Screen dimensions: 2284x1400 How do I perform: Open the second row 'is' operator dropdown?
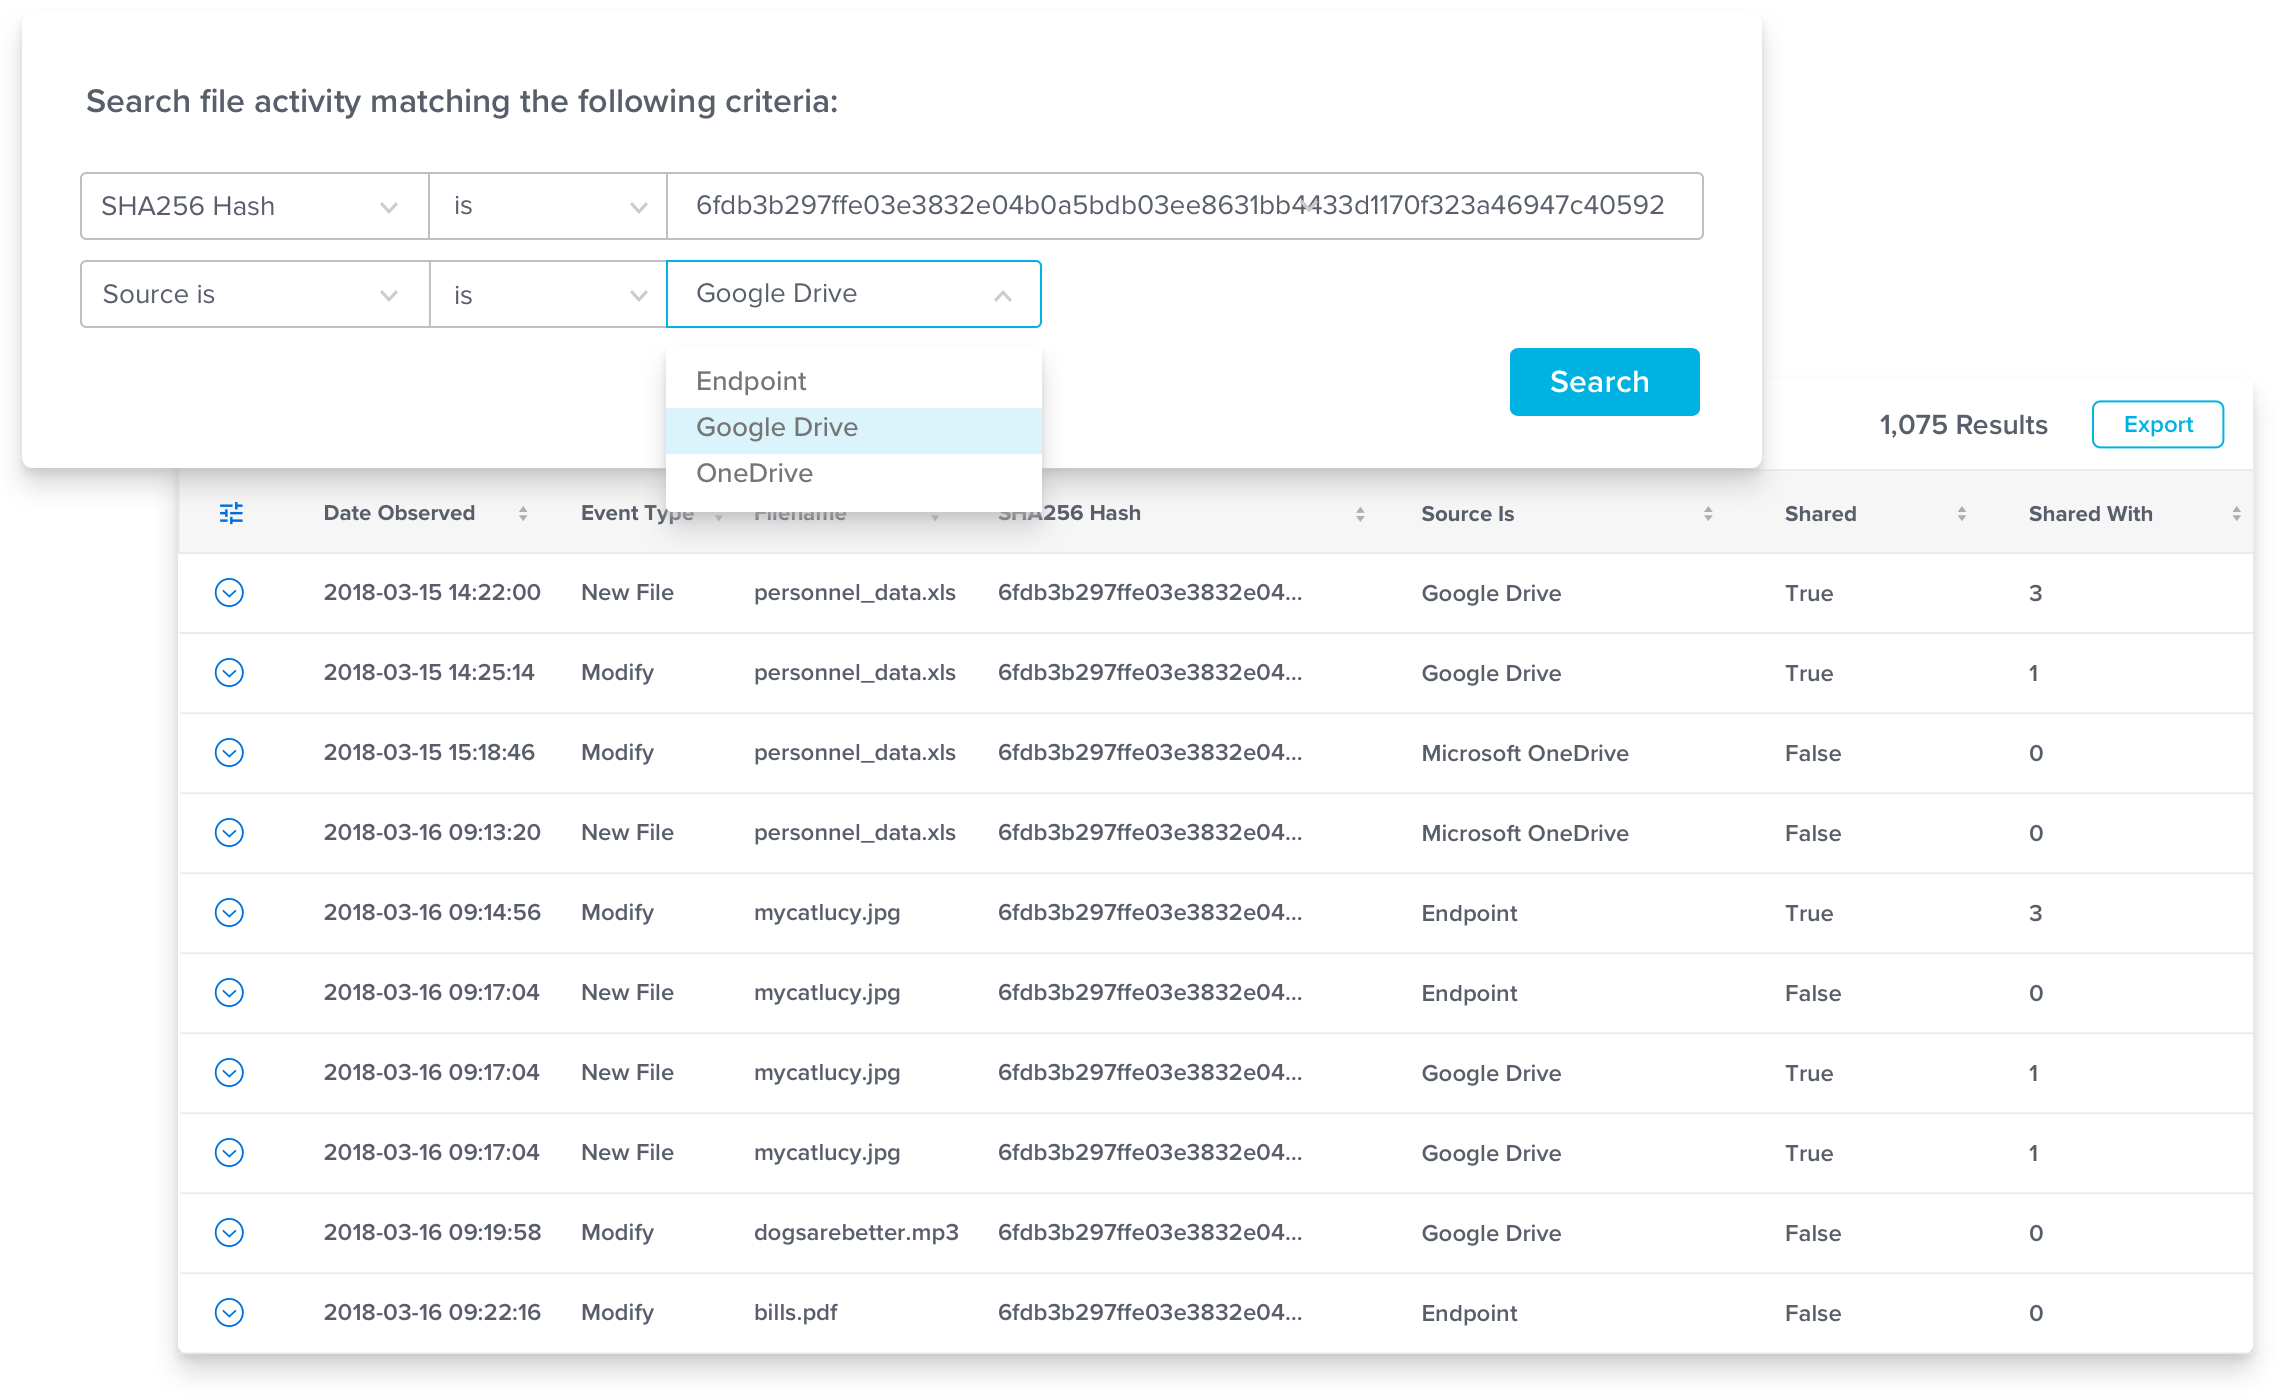pyautogui.click(x=548, y=294)
